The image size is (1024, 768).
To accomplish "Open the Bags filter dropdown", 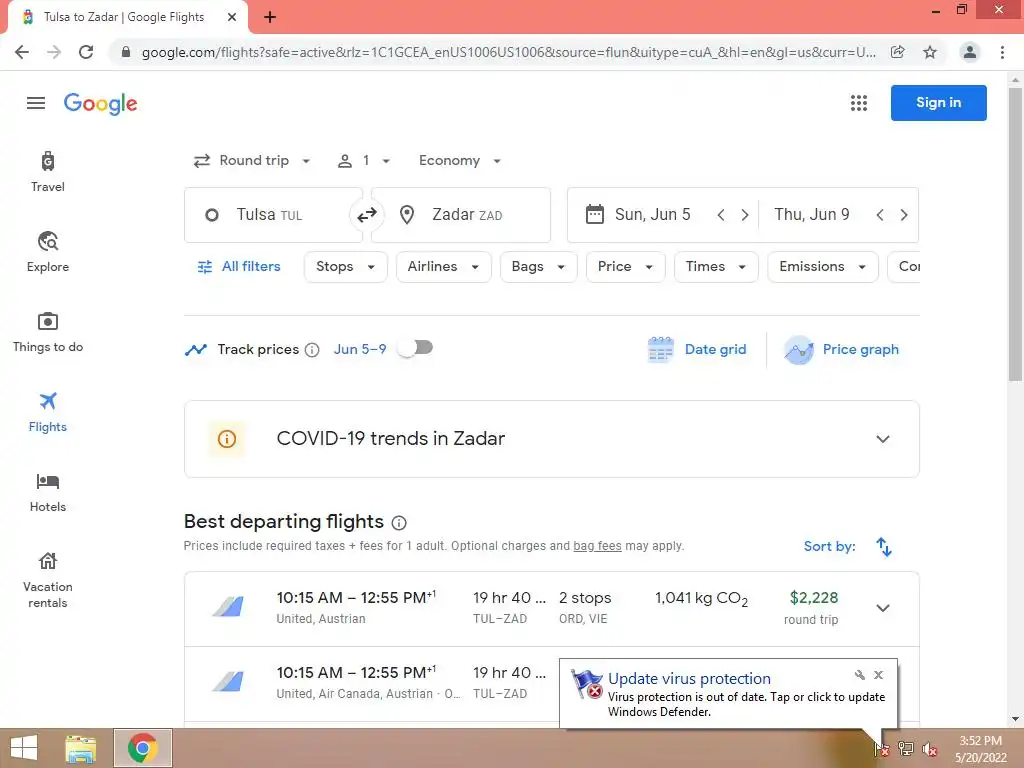I will [539, 266].
